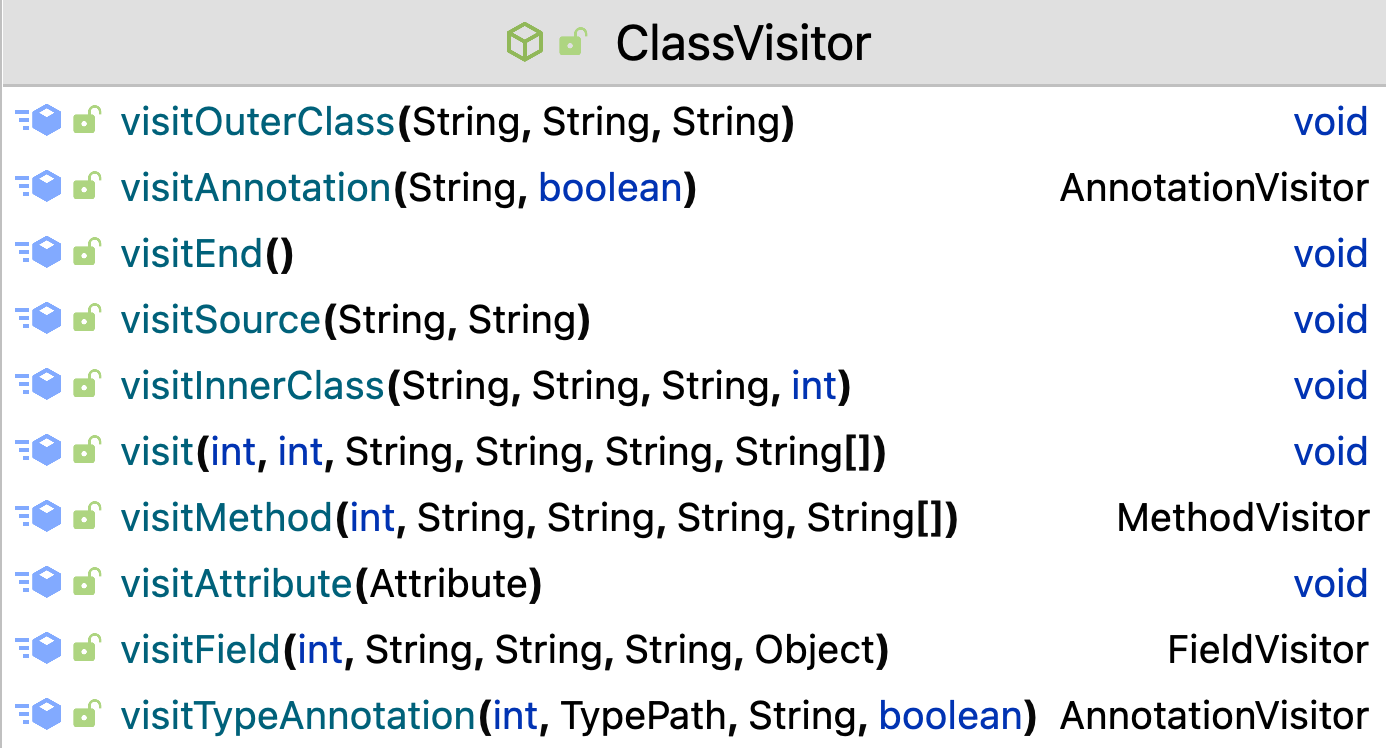Select the visitSource method name
This screenshot has height=748, width=1388.
(221, 320)
